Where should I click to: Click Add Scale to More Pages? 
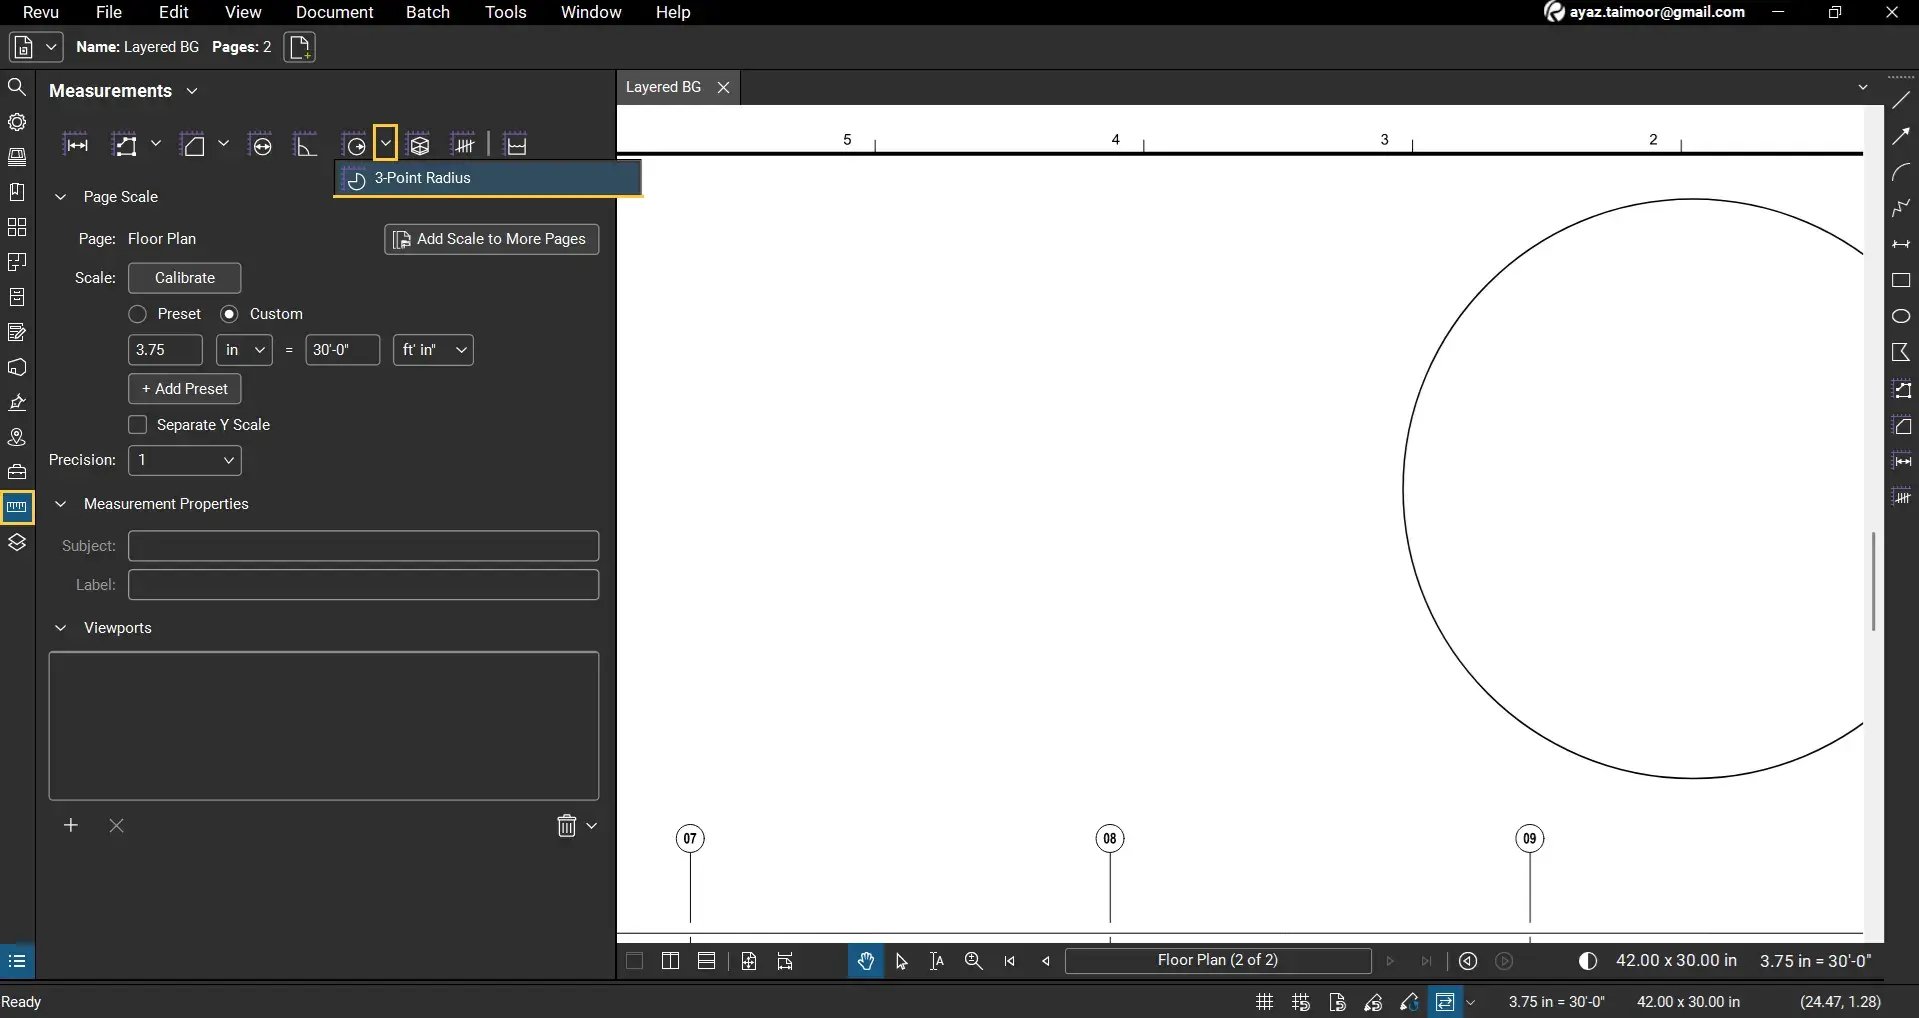[x=491, y=239]
